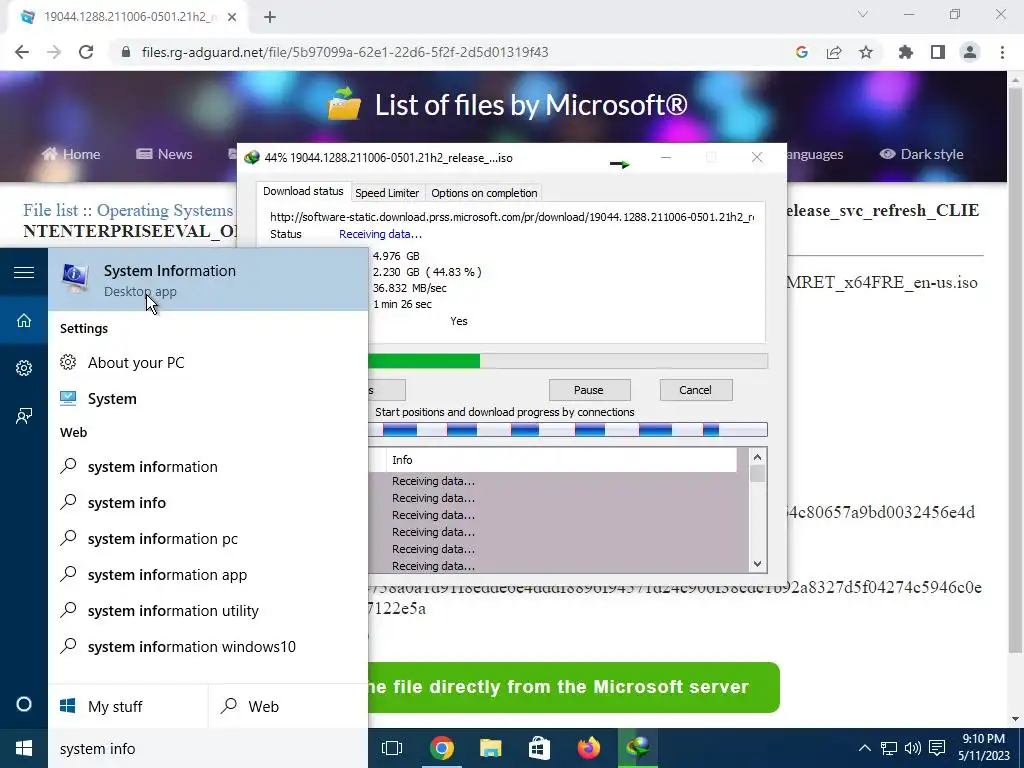Open Task View from the taskbar

392,748
